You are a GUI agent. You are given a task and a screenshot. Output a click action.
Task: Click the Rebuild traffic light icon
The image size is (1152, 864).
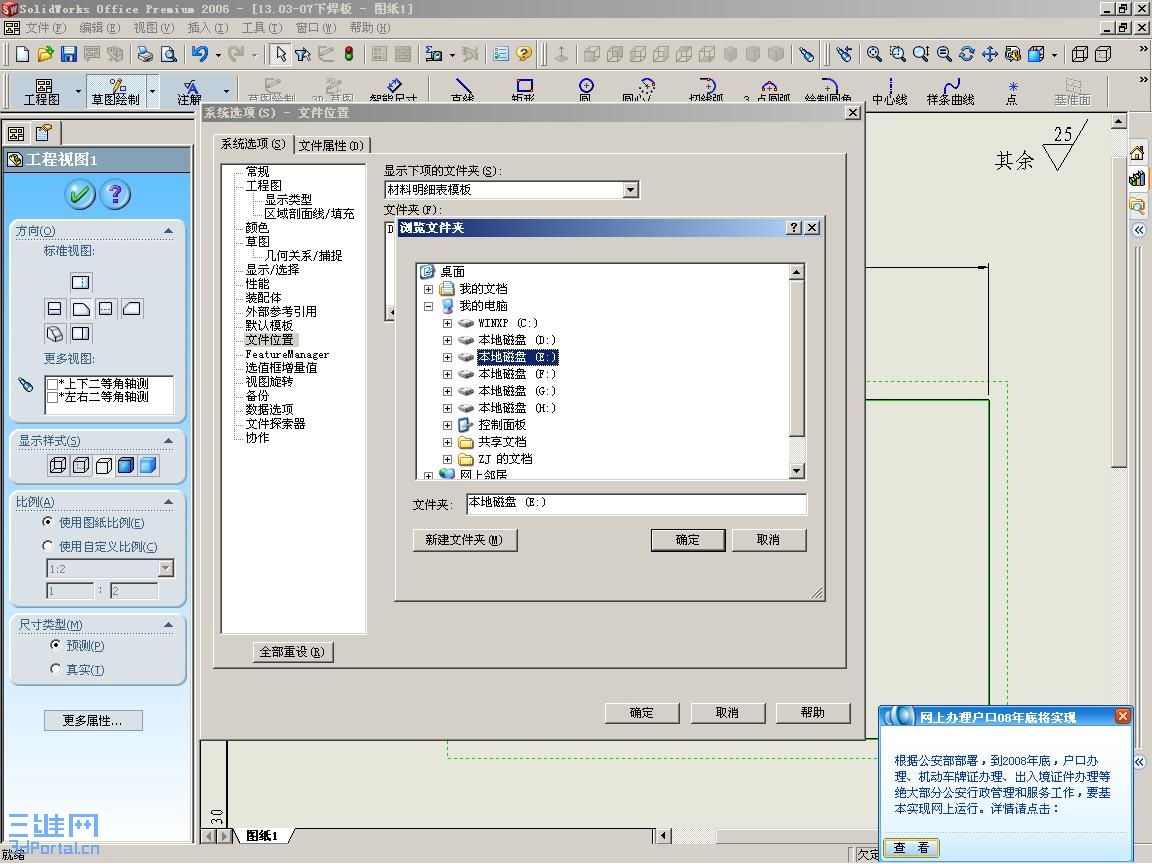(x=349, y=54)
